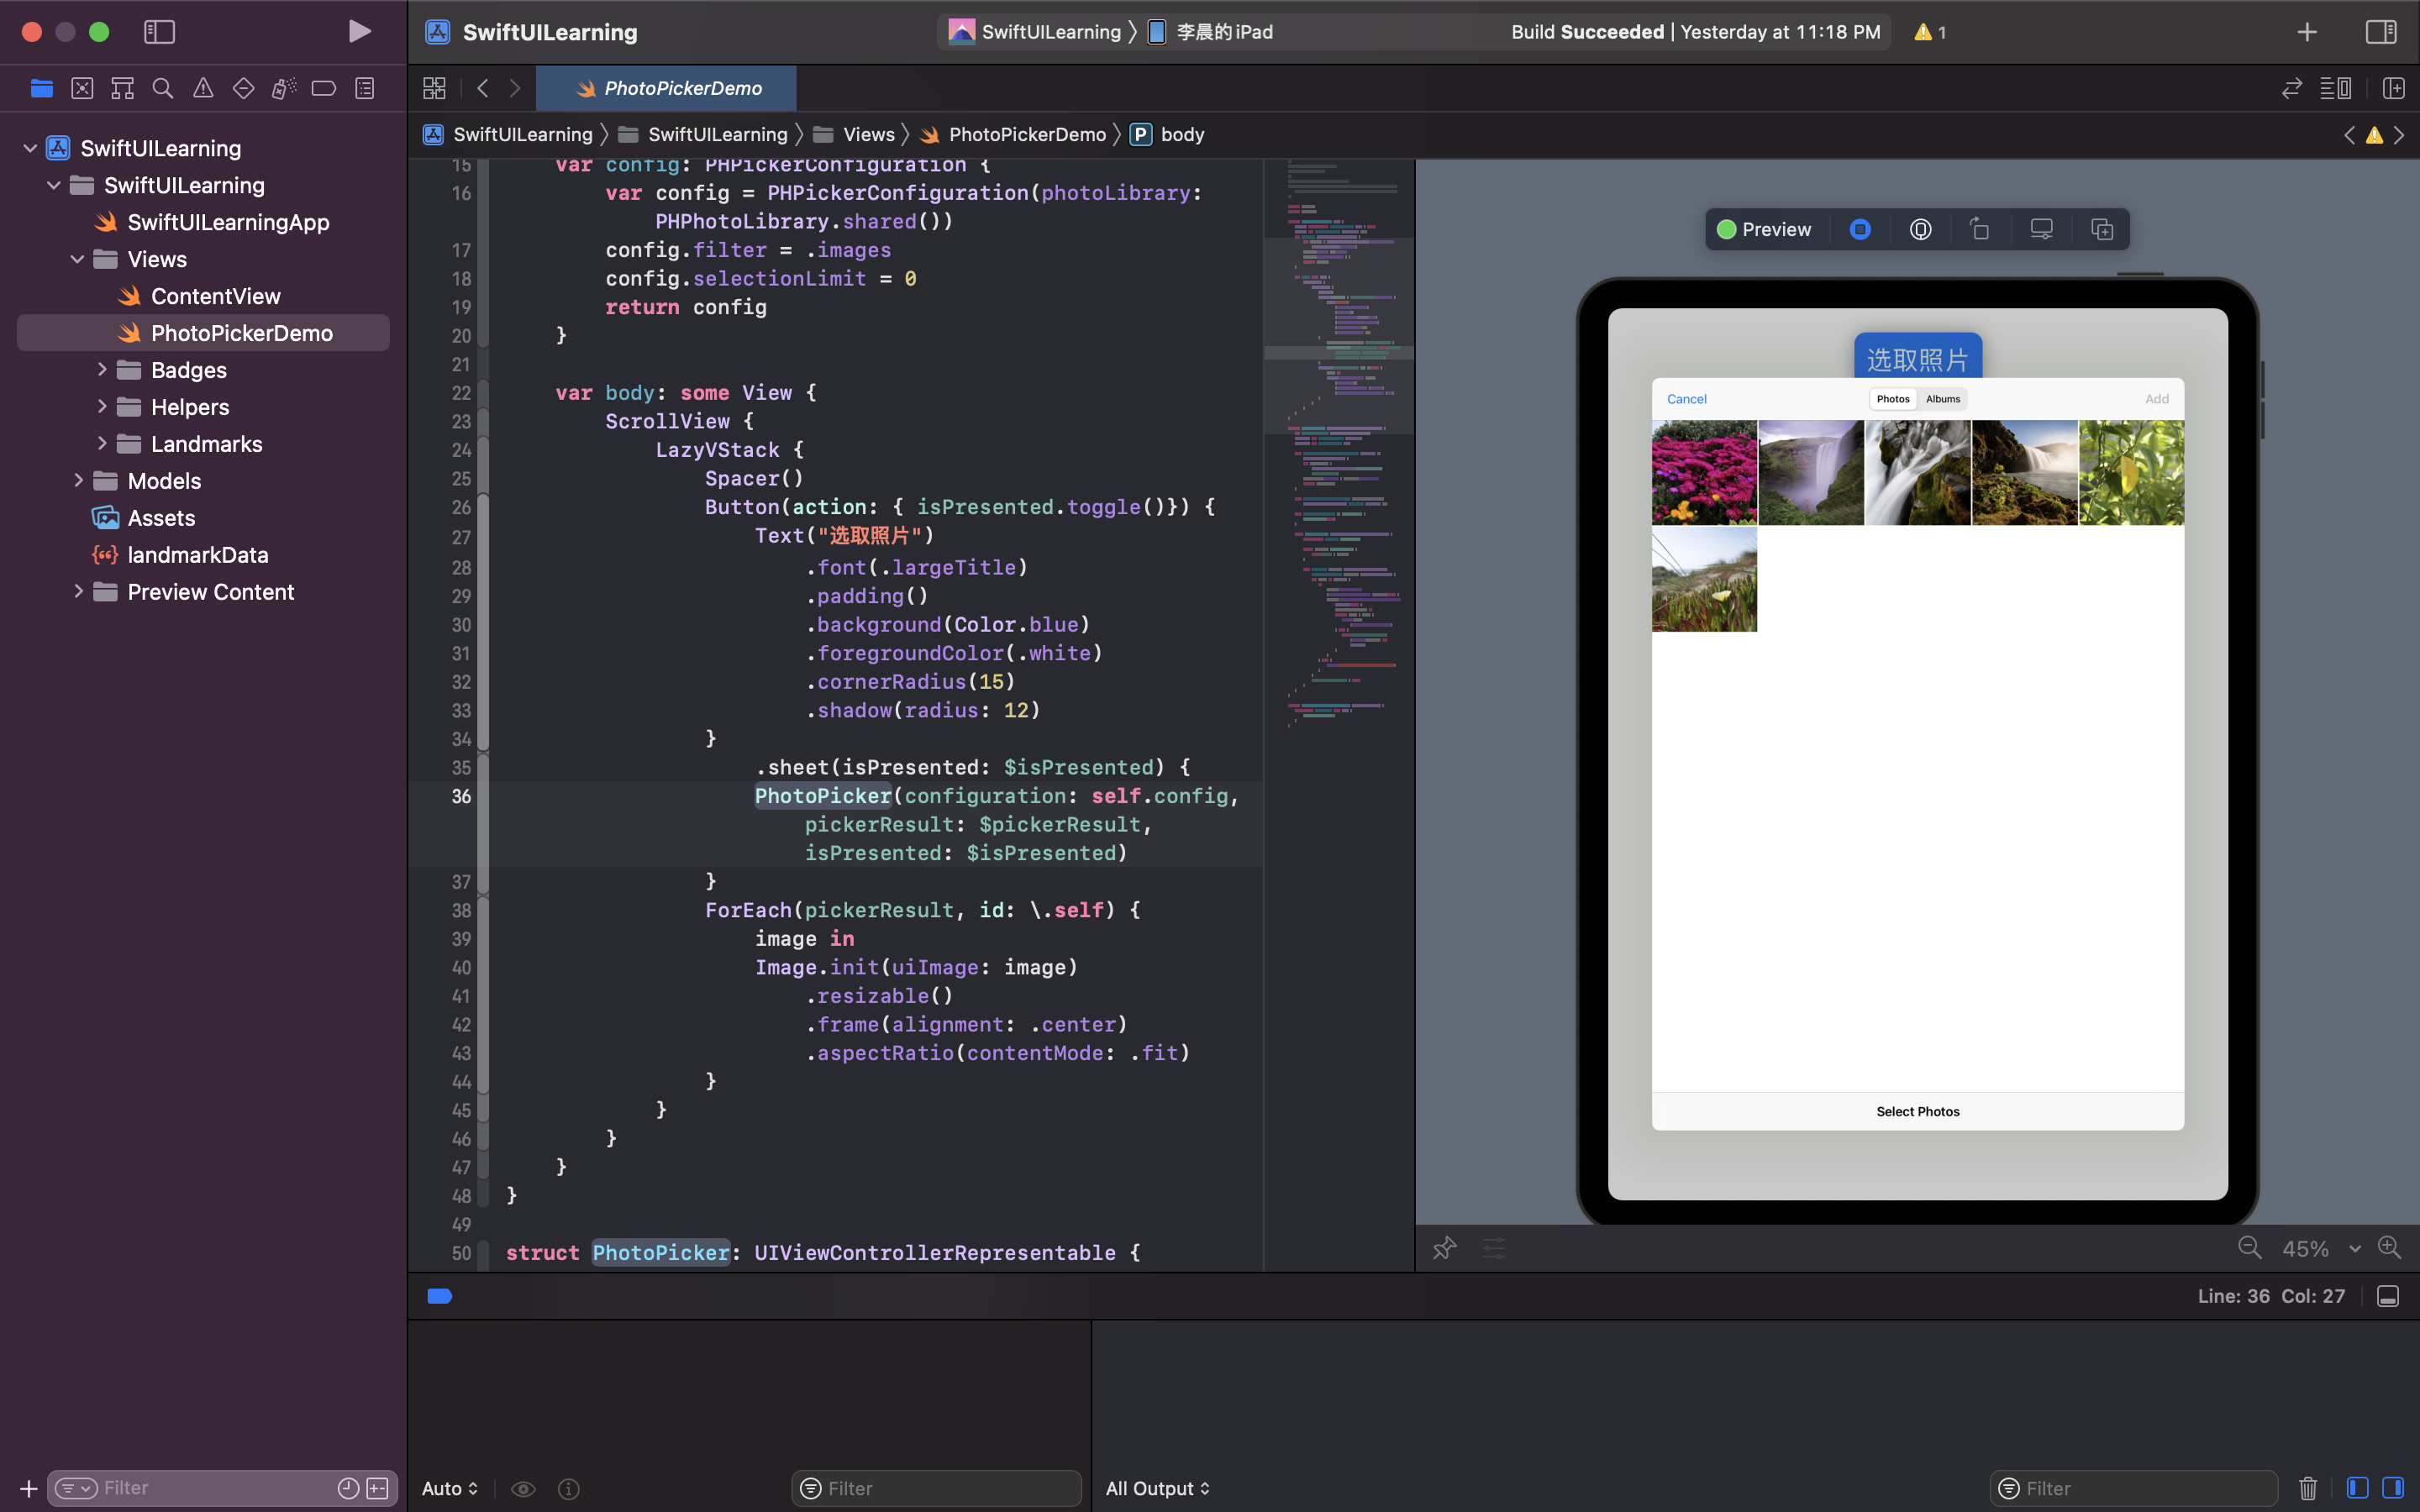Open preview device settings

(2041, 229)
